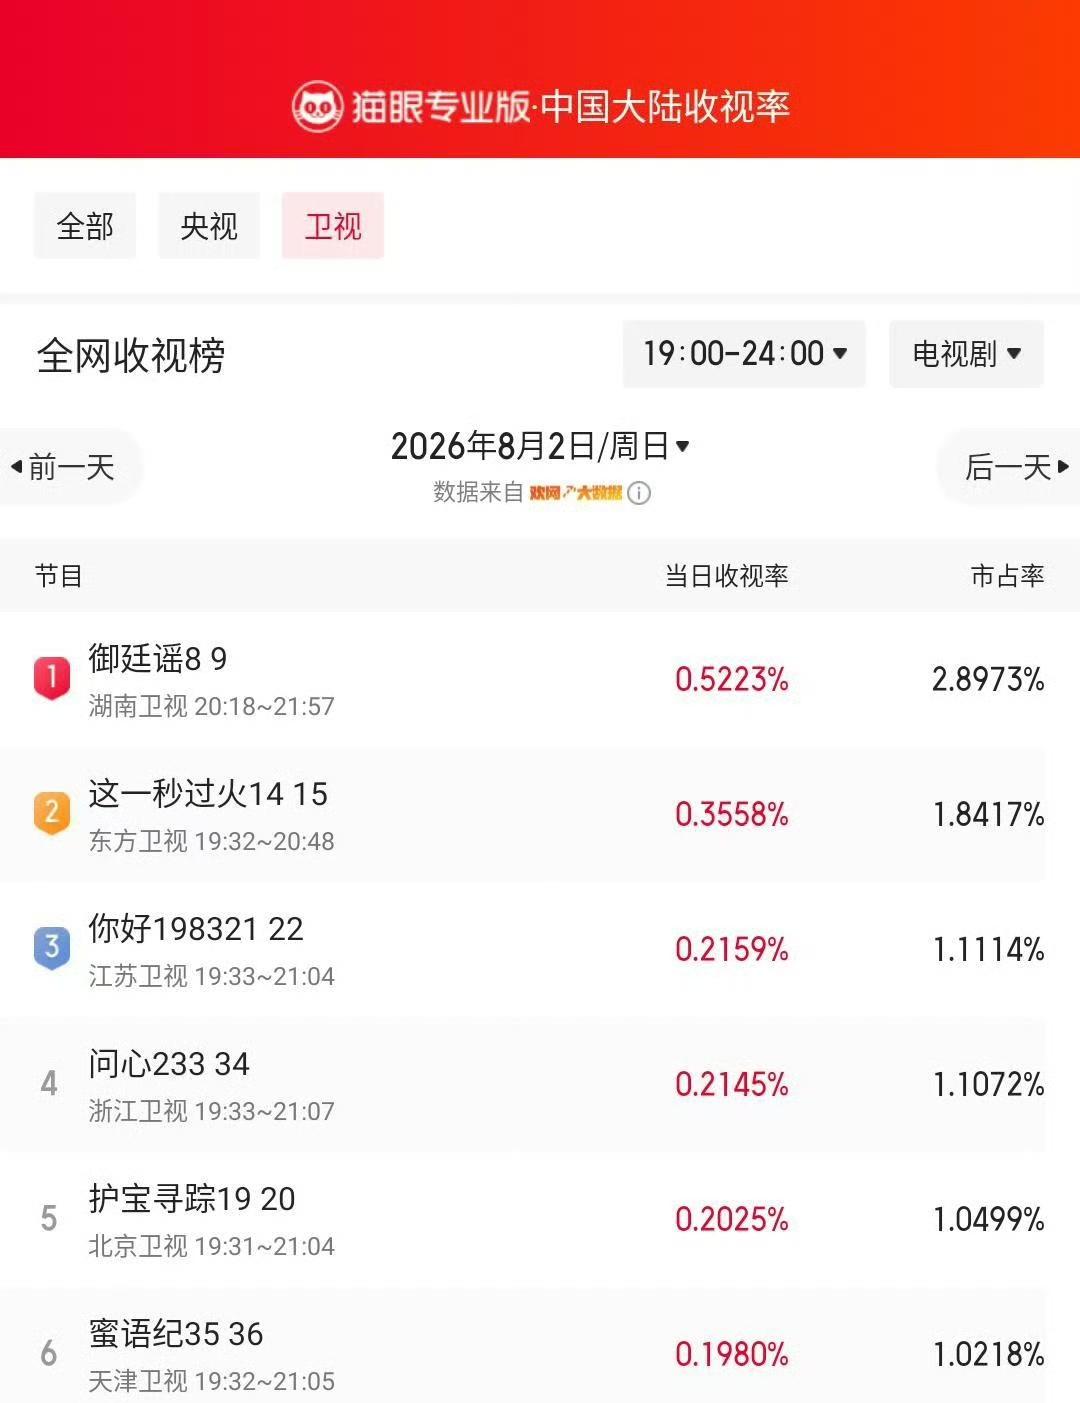Open the 2026年8月2日 date picker
Screen dimensions: 1080x1403
[x=540, y=446]
